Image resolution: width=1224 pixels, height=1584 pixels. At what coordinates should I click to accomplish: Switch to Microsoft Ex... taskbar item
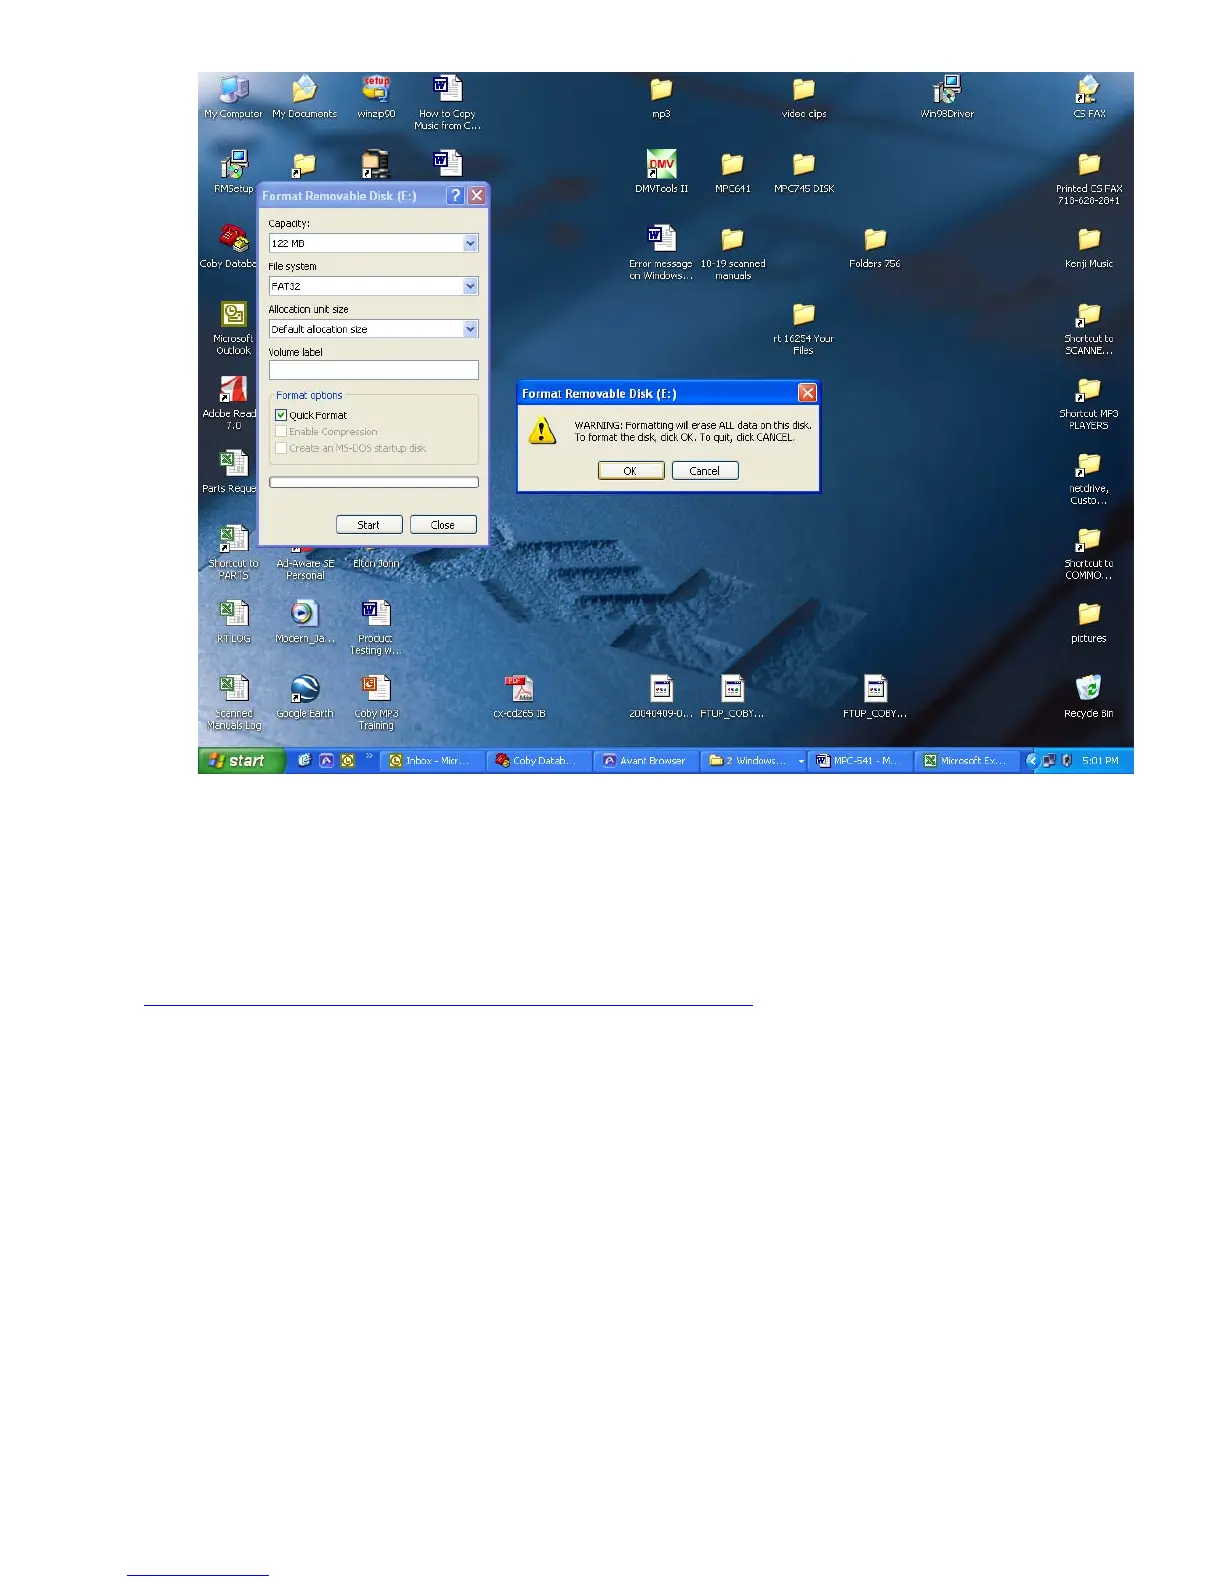click(967, 761)
